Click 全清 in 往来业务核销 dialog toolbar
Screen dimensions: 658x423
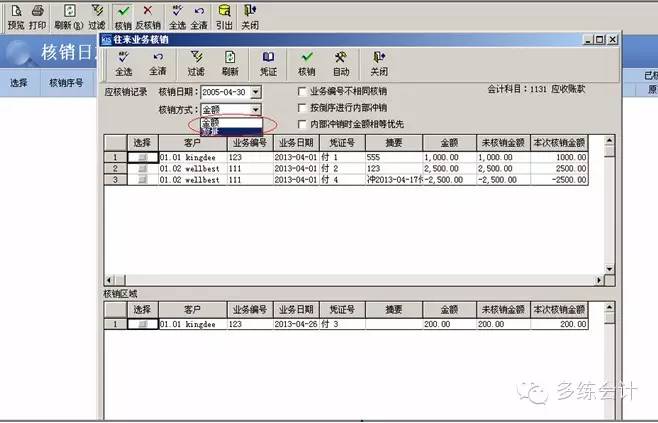pyautogui.click(x=158, y=64)
